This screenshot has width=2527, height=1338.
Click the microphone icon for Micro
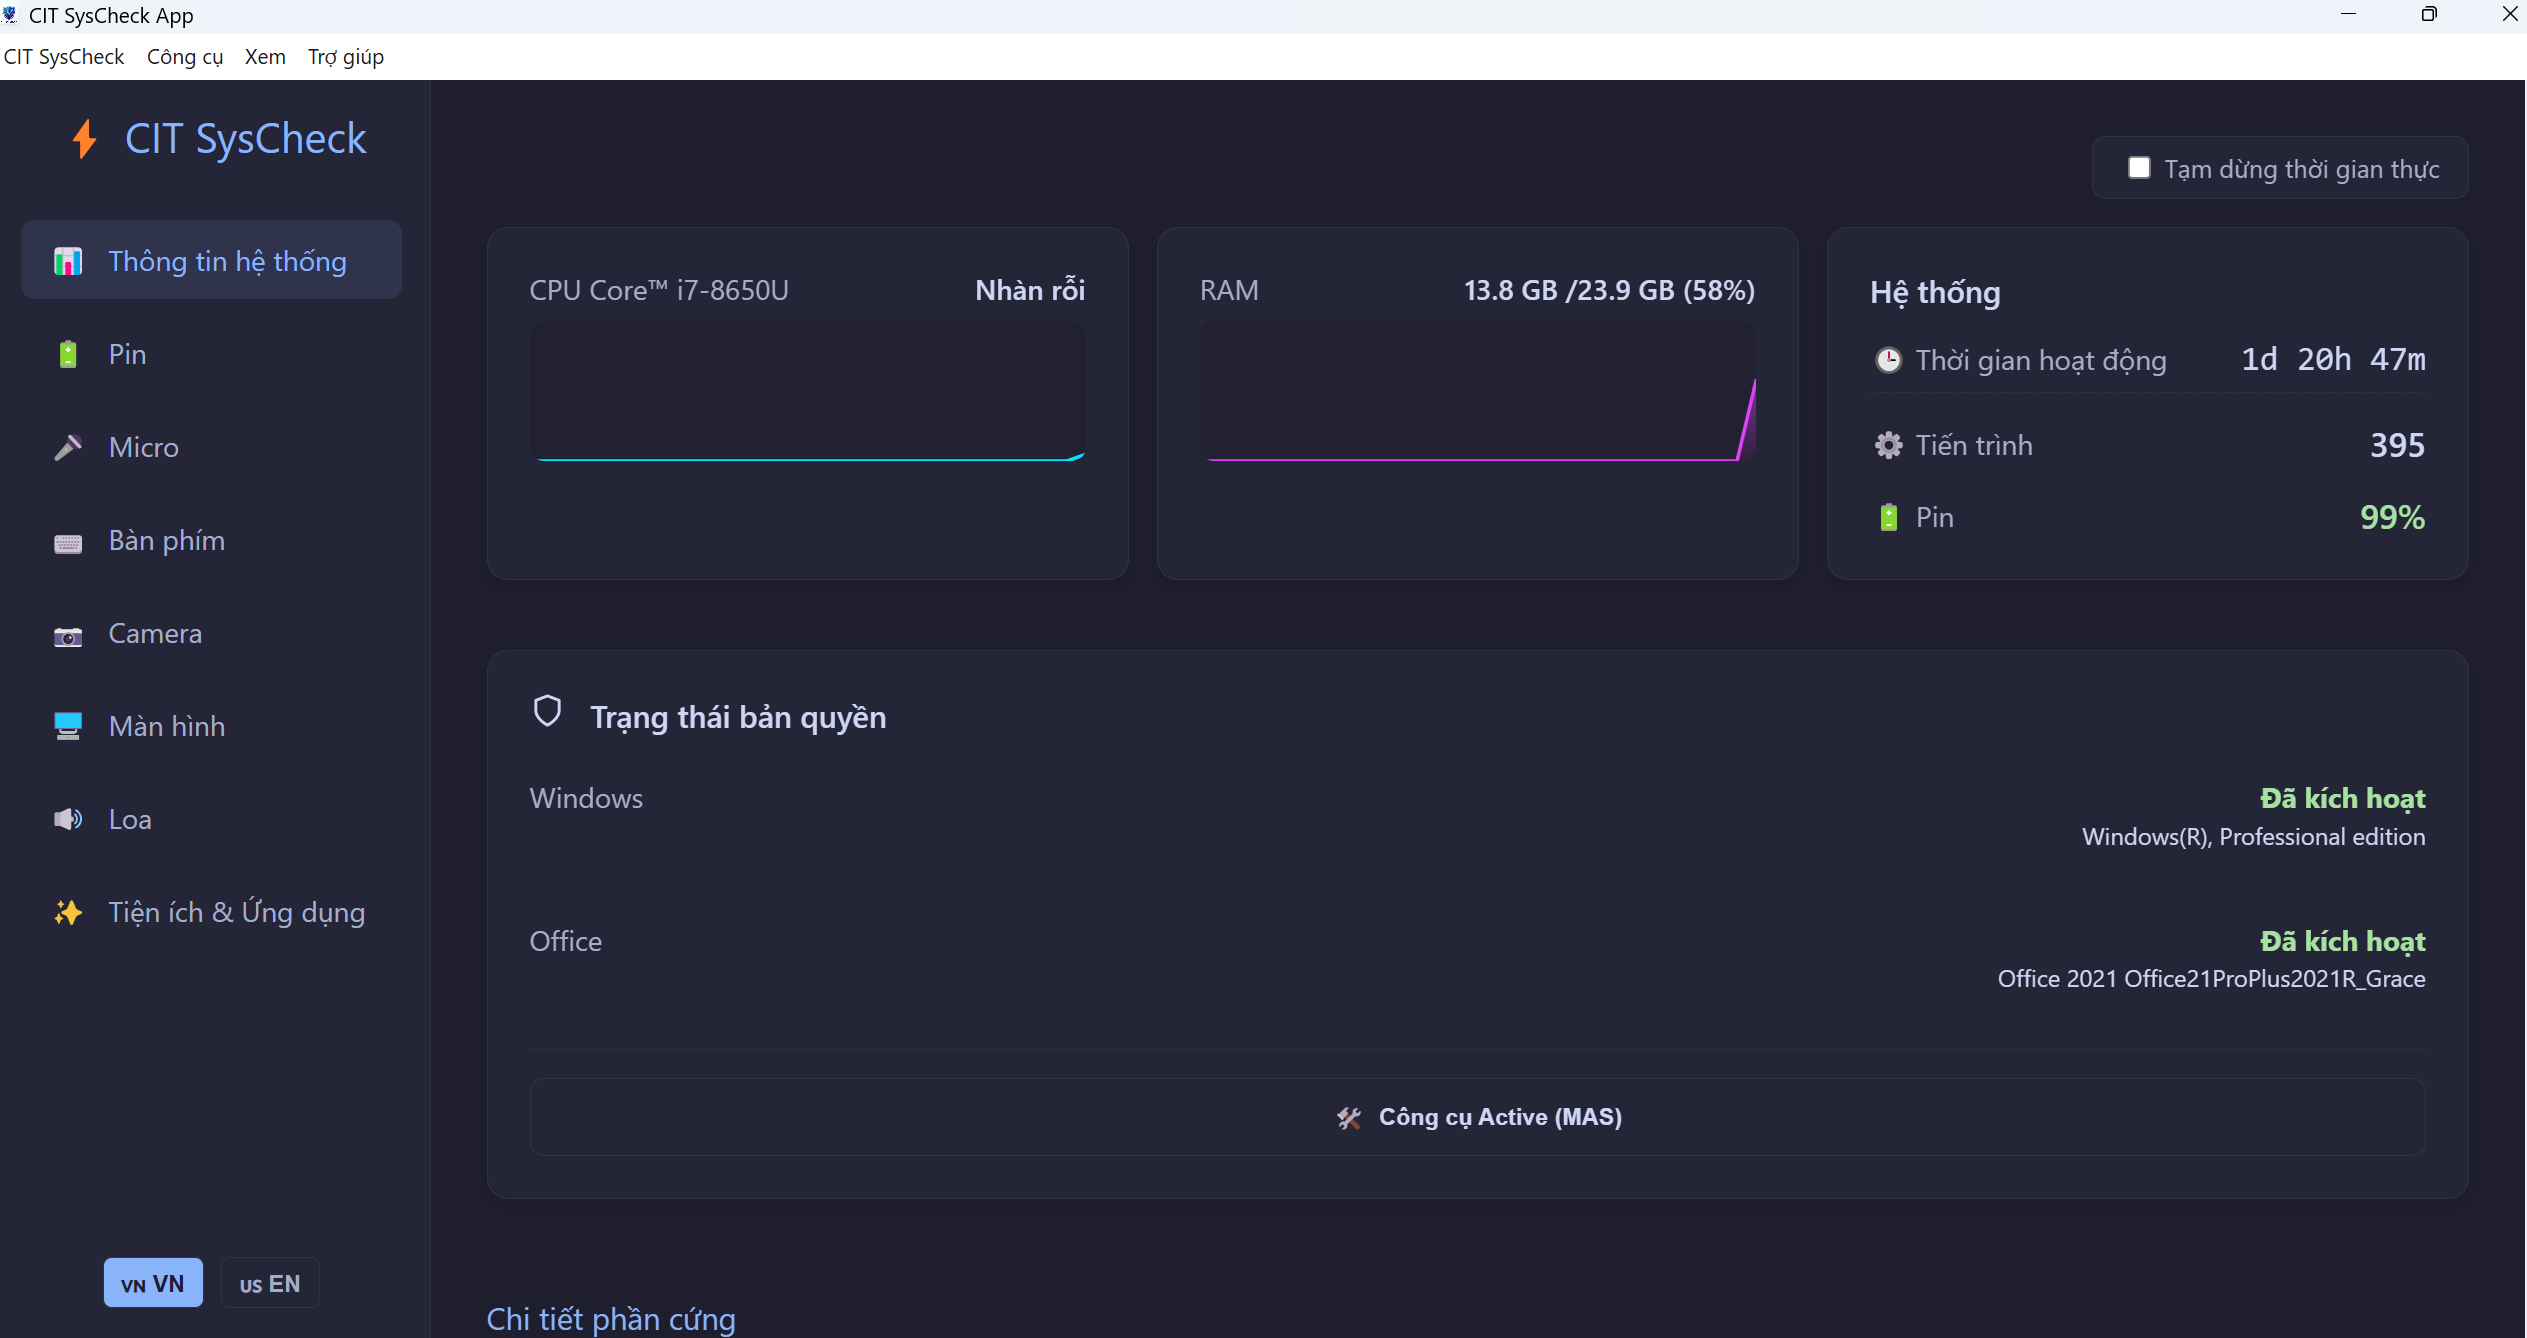pyautogui.click(x=67, y=447)
